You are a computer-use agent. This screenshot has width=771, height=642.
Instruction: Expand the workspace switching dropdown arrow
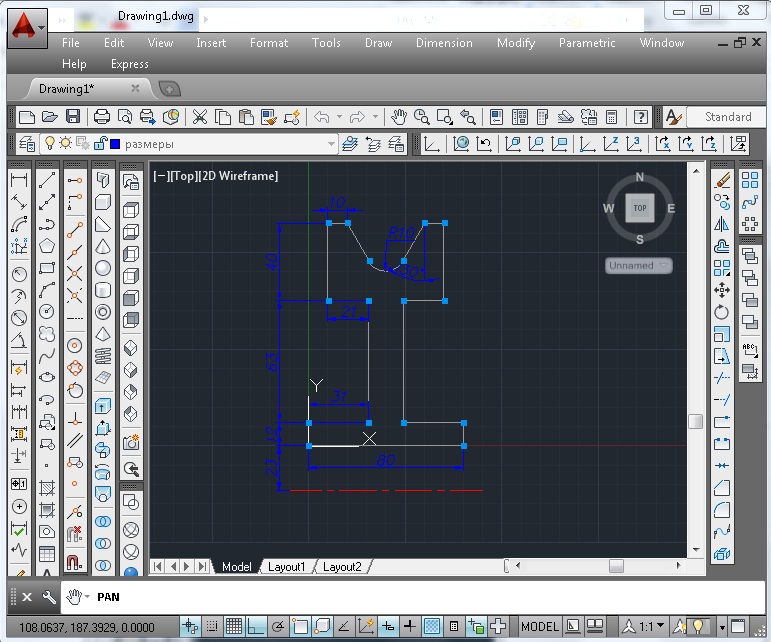click(x=722, y=627)
